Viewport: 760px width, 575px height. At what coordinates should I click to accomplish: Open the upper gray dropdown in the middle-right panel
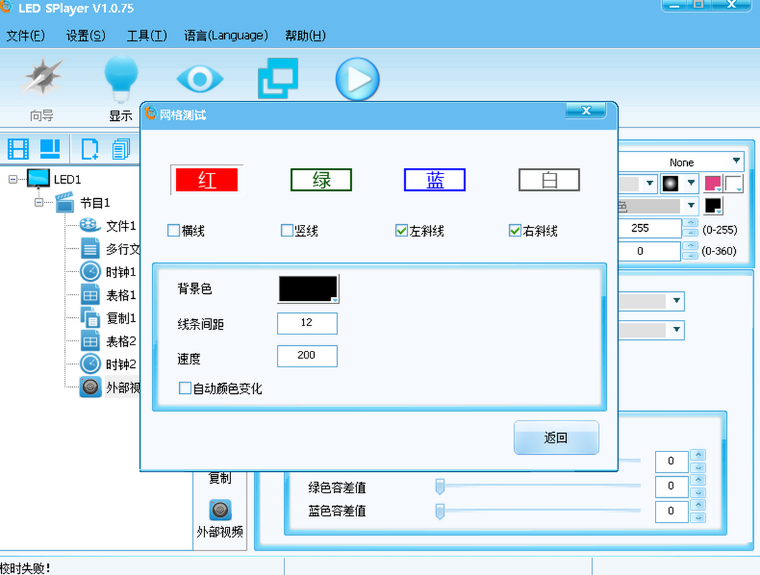tap(677, 301)
